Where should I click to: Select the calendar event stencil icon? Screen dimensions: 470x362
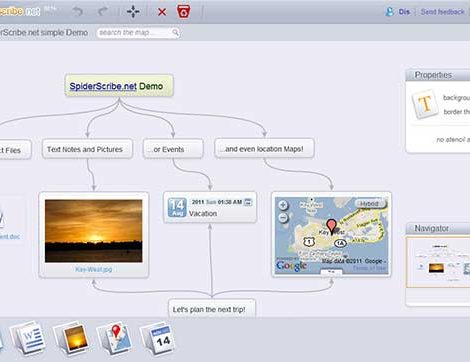pos(158,338)
